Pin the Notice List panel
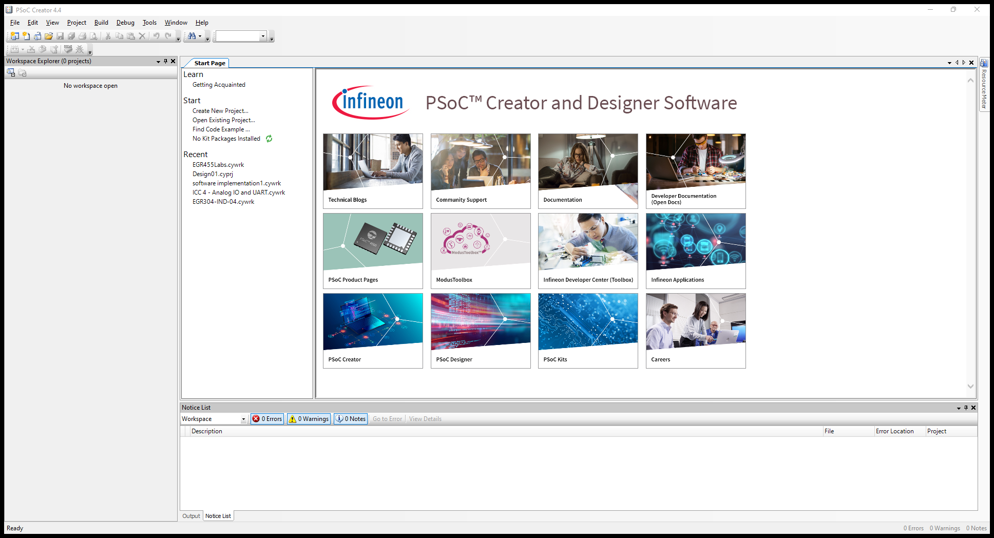 click(x=966, y=407)
